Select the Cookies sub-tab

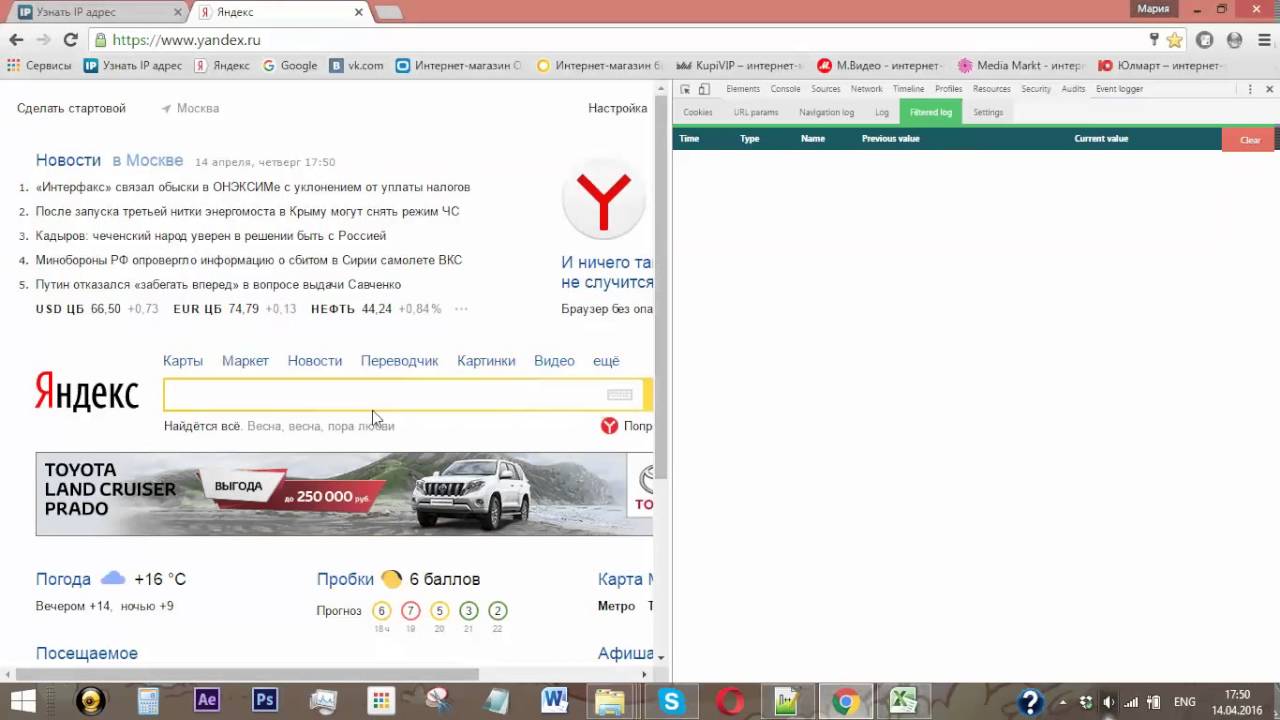click(x=698, y=112)
